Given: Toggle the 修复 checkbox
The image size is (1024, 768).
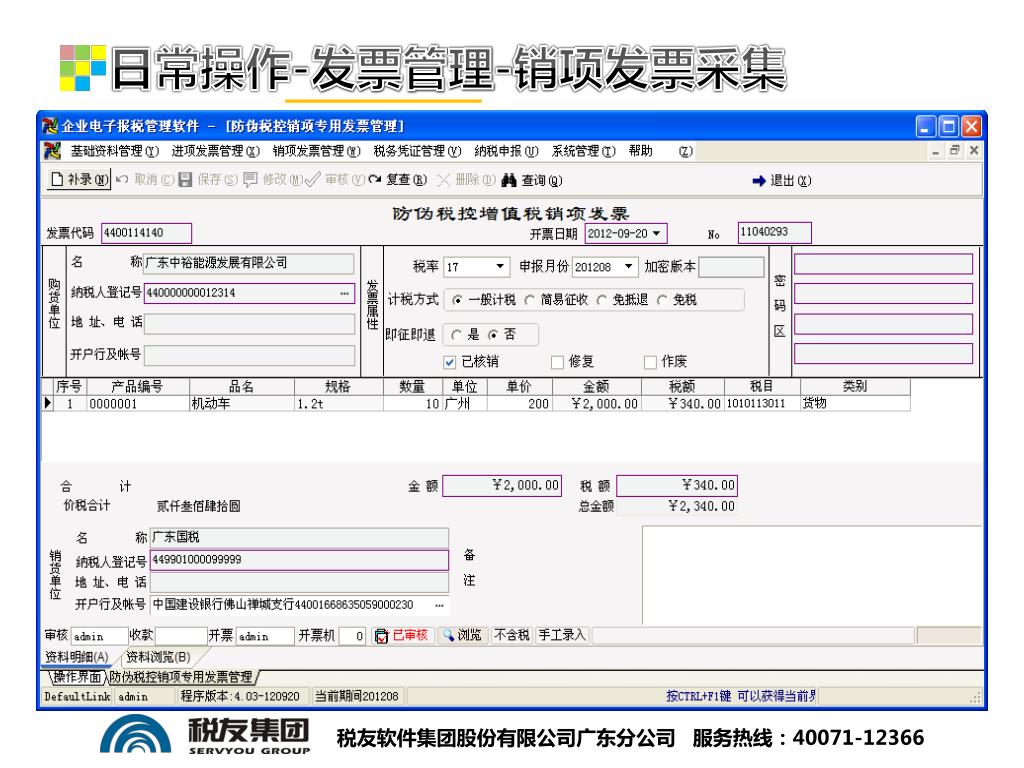Looking at the screenshot, I should [557, 362].
